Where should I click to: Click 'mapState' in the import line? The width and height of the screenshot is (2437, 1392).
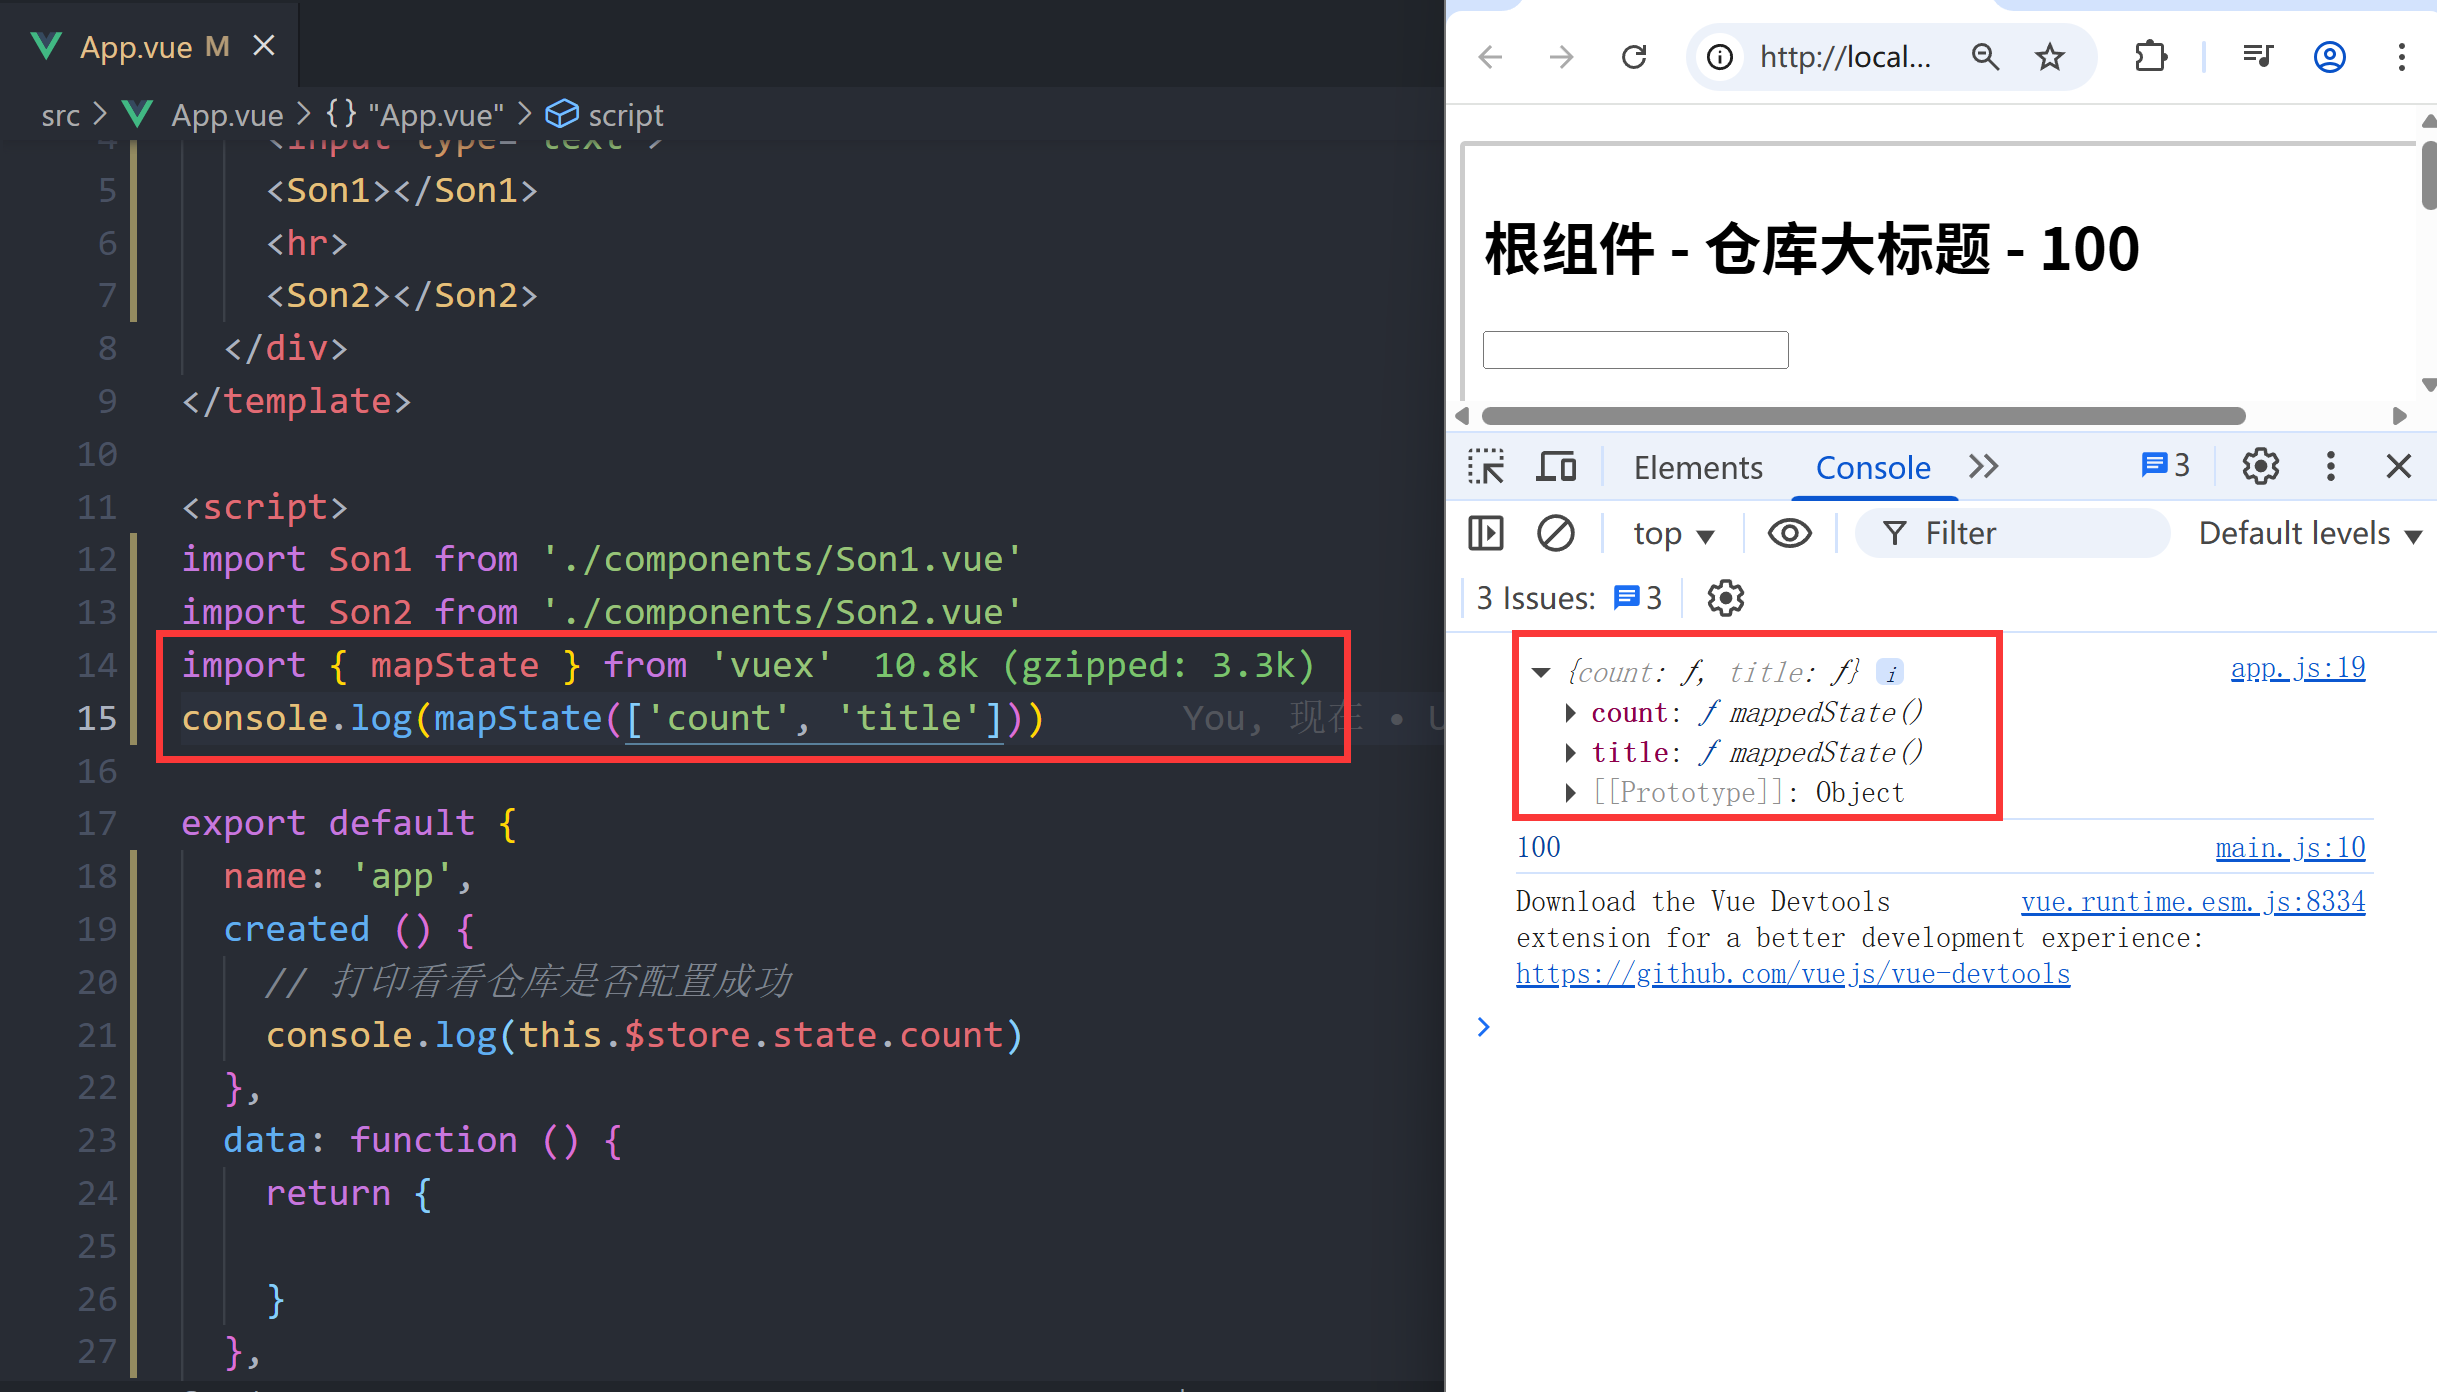(x=454, y=665)
